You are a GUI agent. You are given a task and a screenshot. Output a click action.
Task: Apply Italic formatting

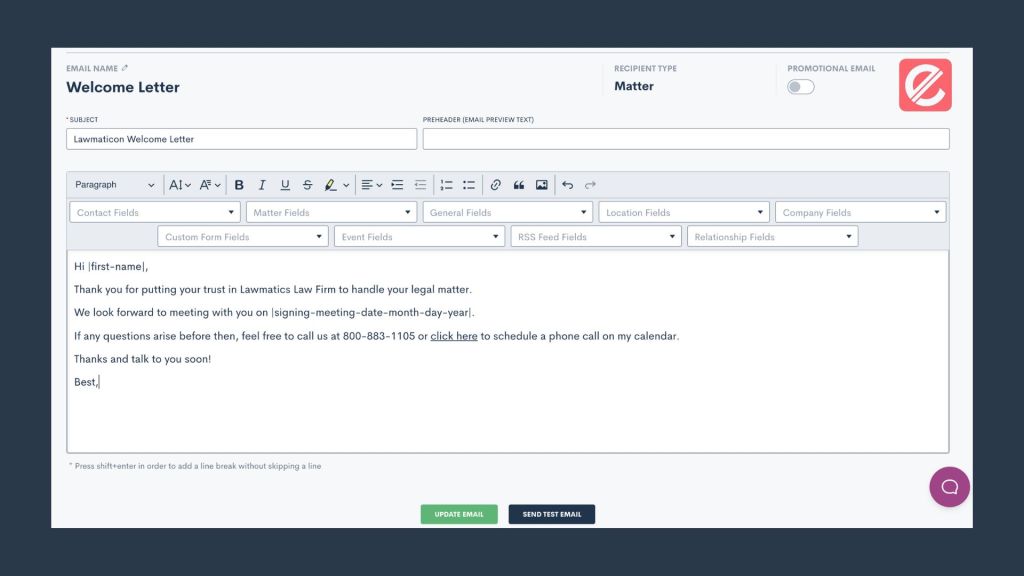[x=262, y=185]
